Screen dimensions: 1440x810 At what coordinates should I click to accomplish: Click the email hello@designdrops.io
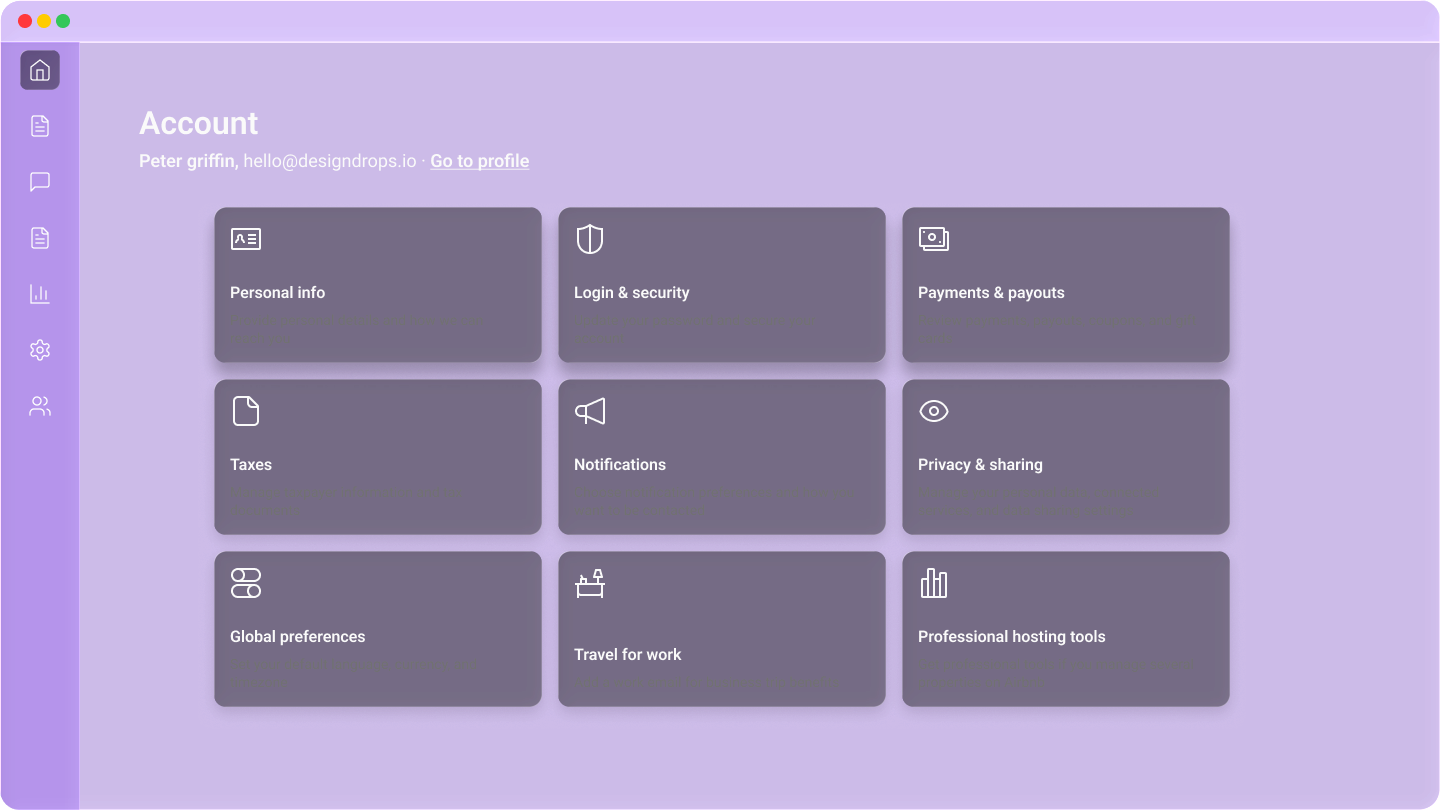coord(330,161)
